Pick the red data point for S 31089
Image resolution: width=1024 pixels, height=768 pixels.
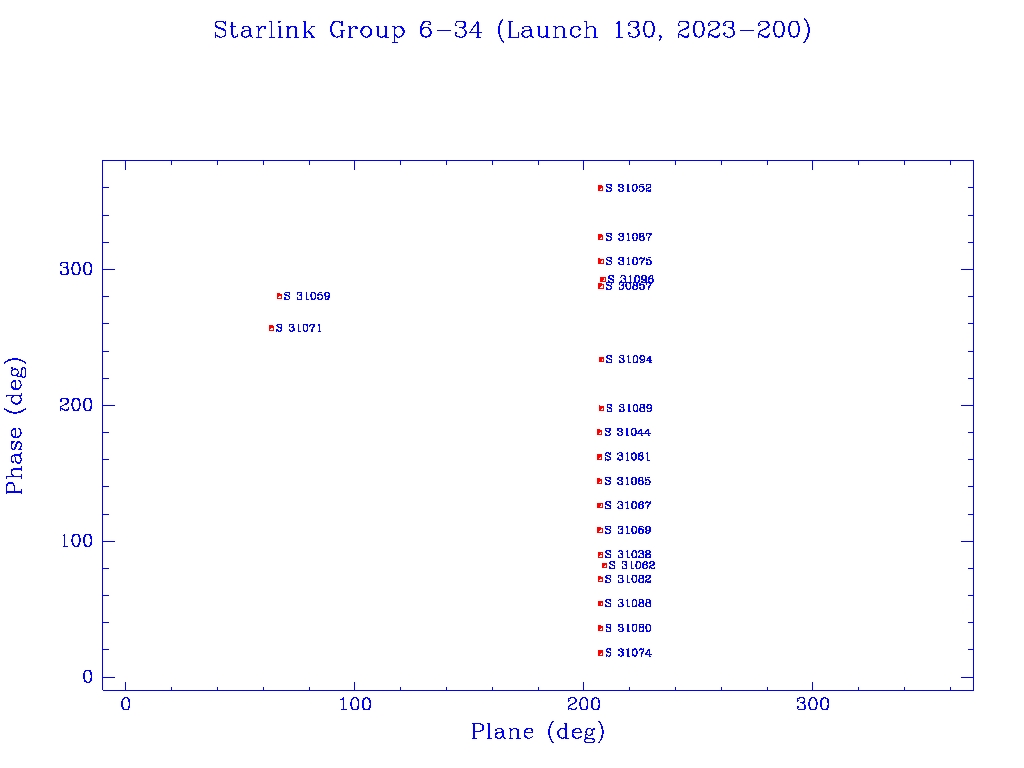[x=601, y=408]
